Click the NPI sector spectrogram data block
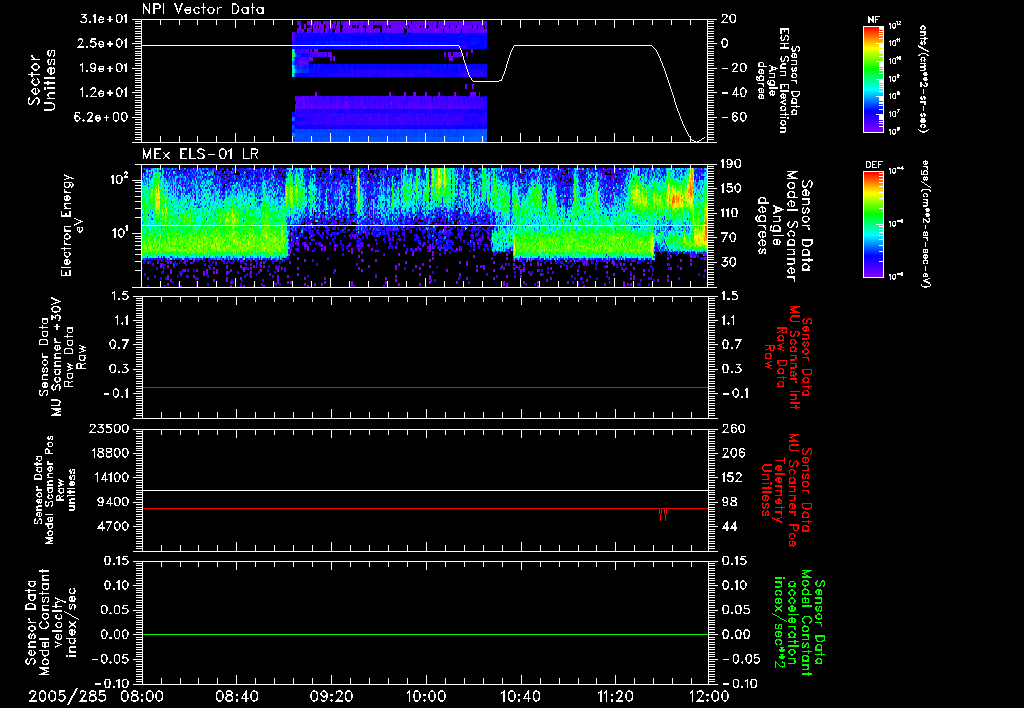1024x708 pixels. tap(389, 81)
